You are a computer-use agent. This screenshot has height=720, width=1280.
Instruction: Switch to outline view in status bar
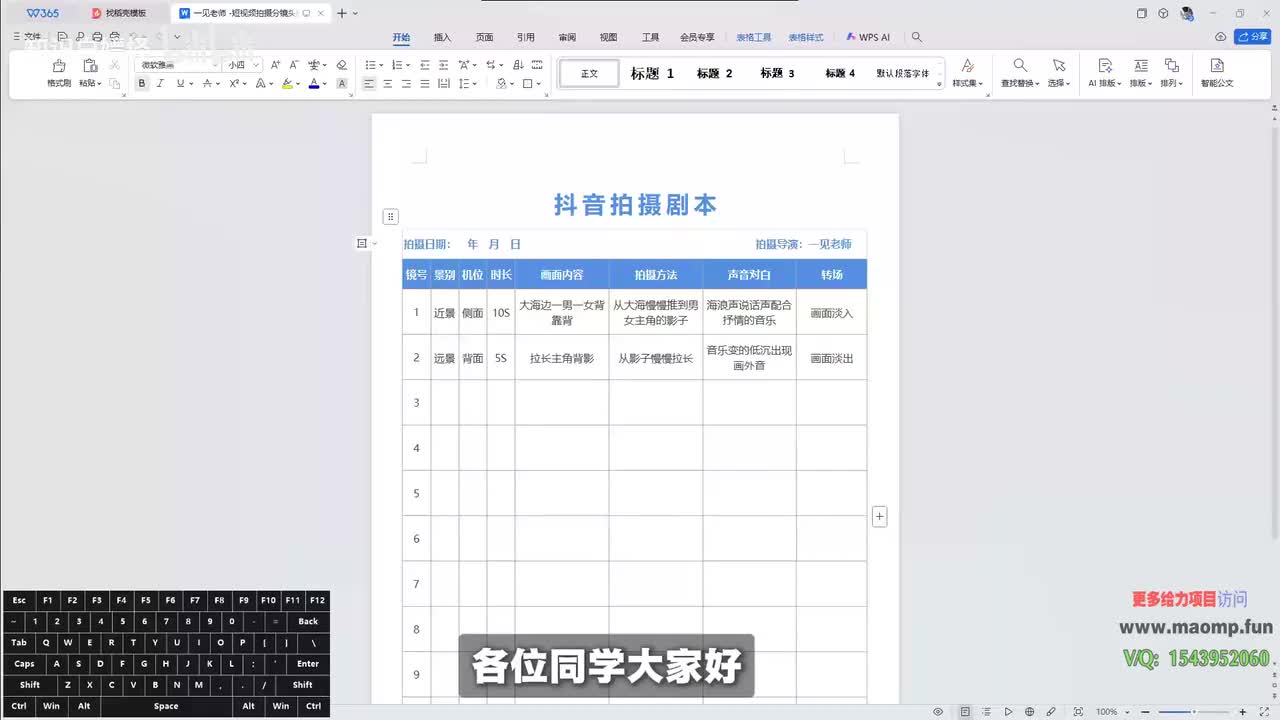(986, 712)
